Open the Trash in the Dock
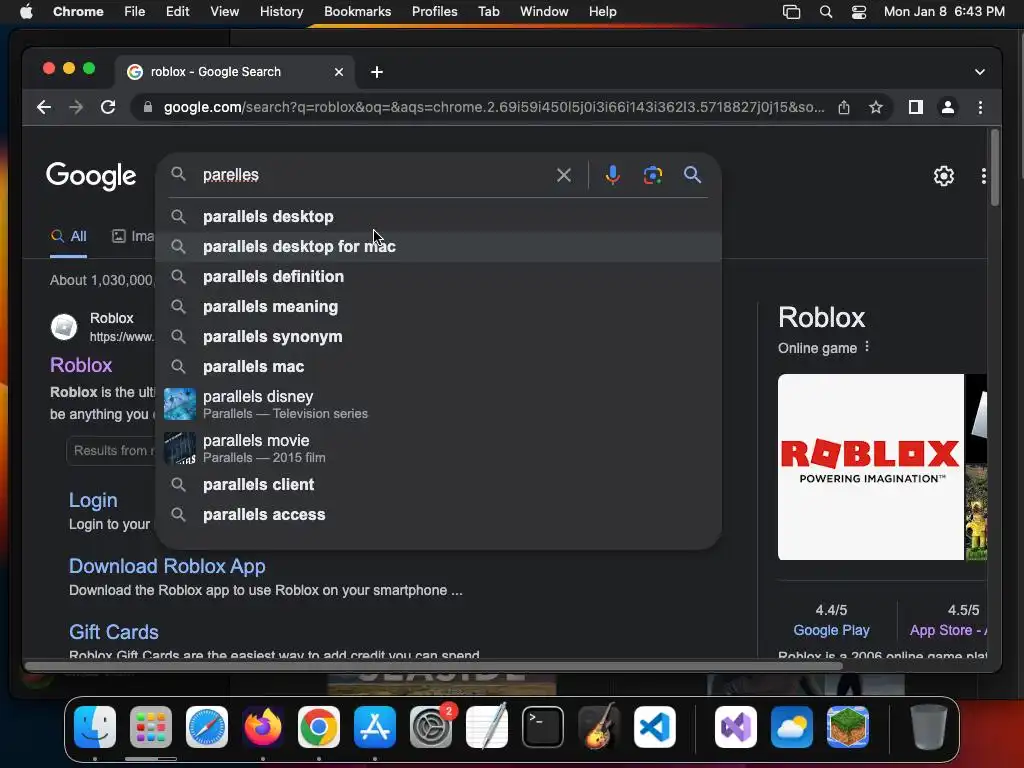 click(x=928, y=726)
